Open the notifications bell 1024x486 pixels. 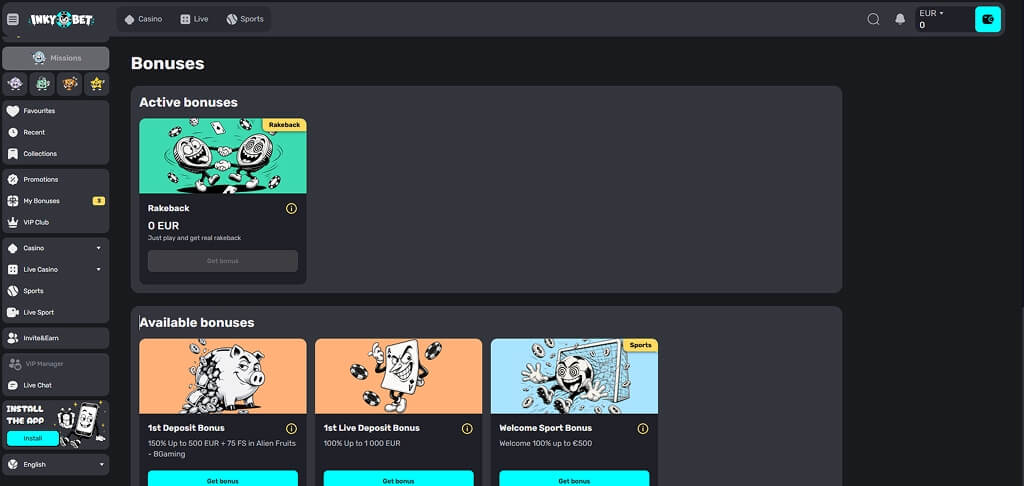click(900, 20)
